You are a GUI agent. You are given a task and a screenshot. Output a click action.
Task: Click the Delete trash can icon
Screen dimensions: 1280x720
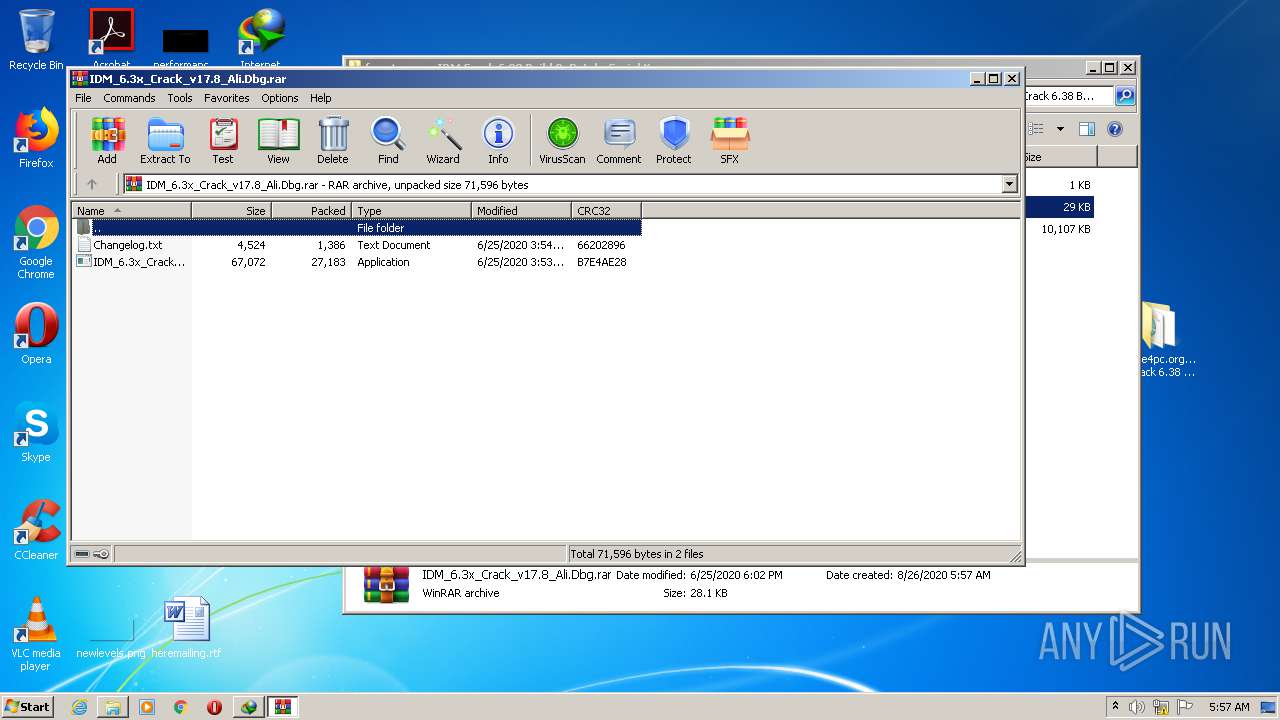pyautogui.click(x=333, y=140)
